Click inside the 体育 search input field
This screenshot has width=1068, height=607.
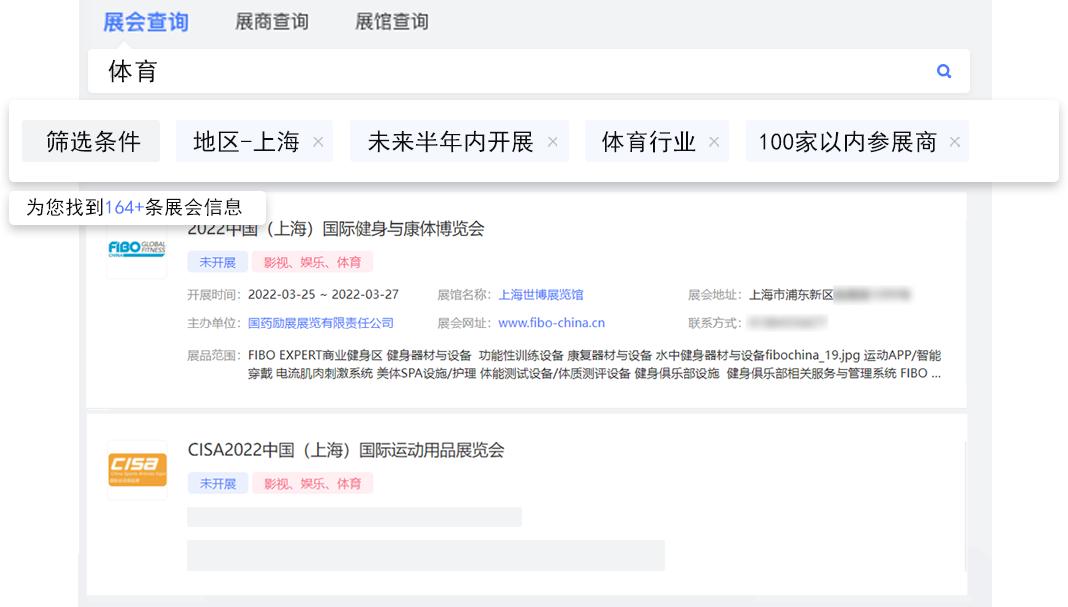tap(300, 70)
